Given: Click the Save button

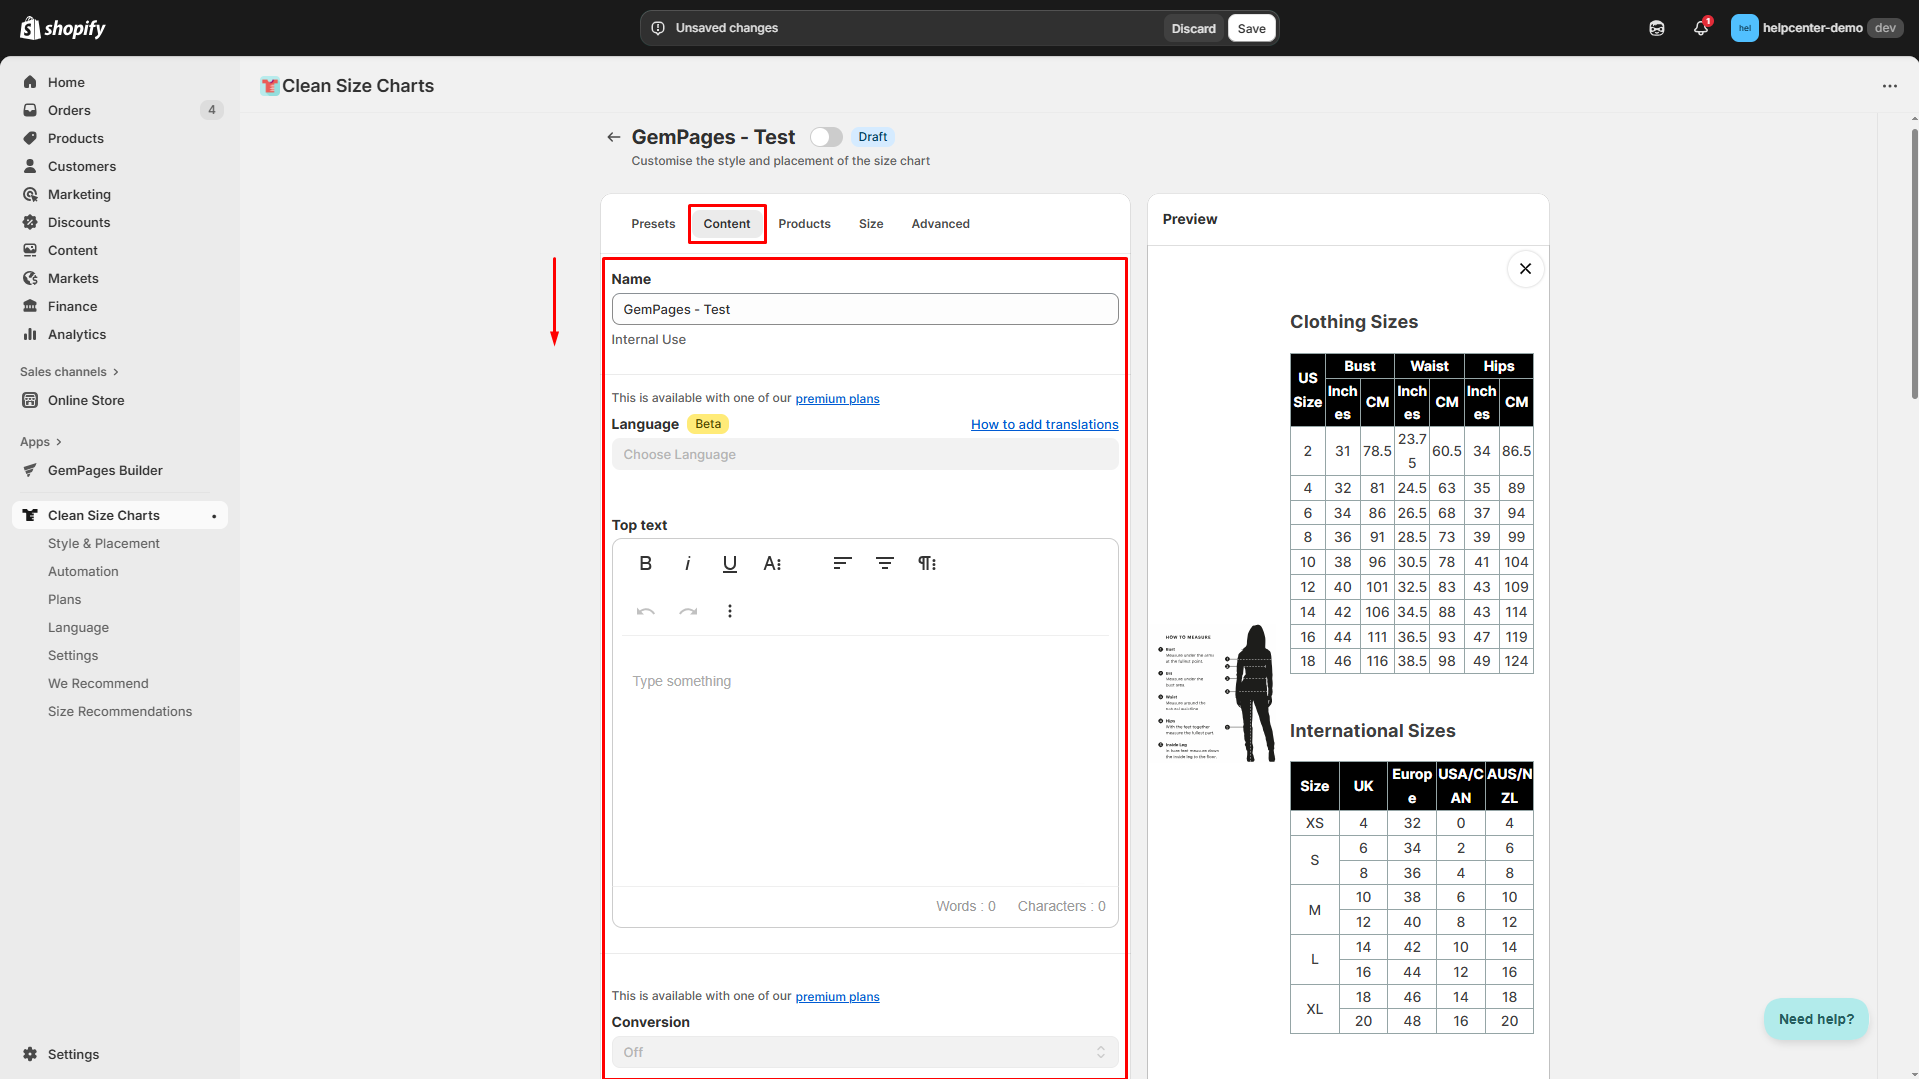Looking at the screenshot, I should click(x=1251, y=28).
